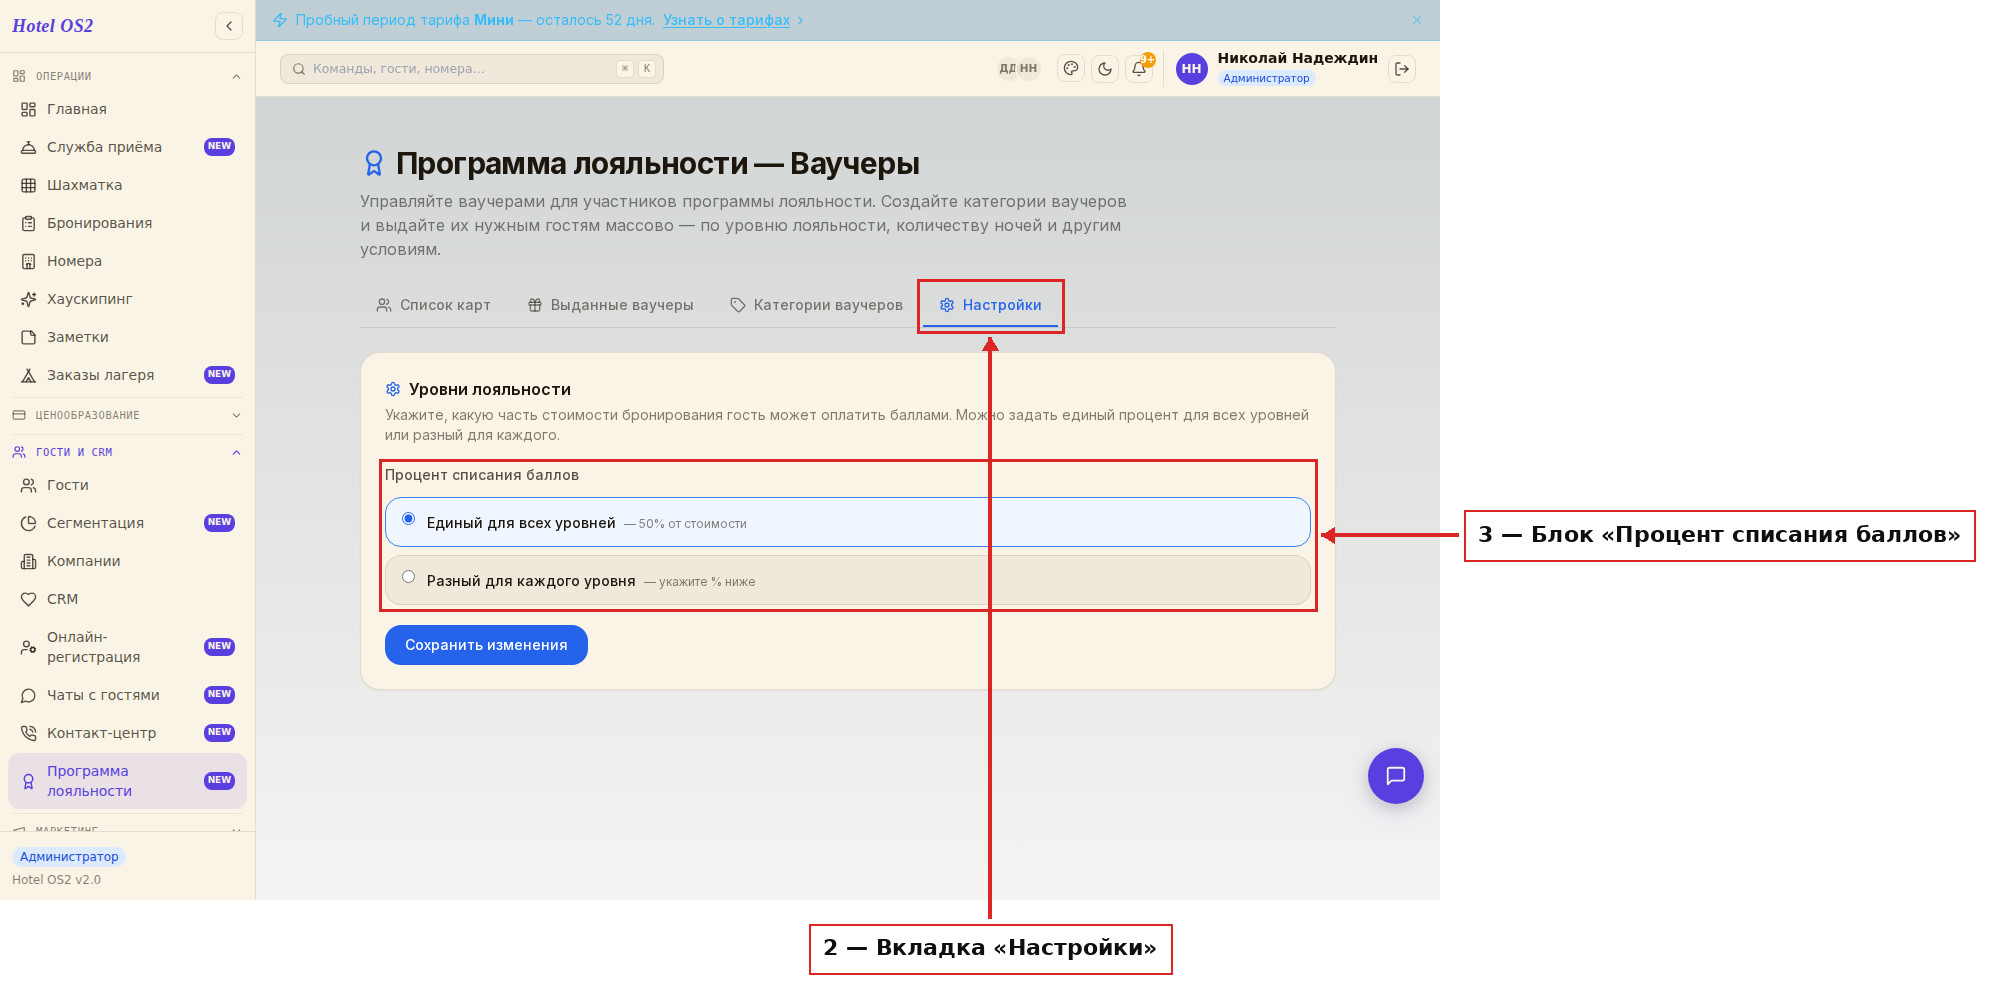Open notifications bell
This screenshot has width=1999, height=998.
tap(1139, 69)
